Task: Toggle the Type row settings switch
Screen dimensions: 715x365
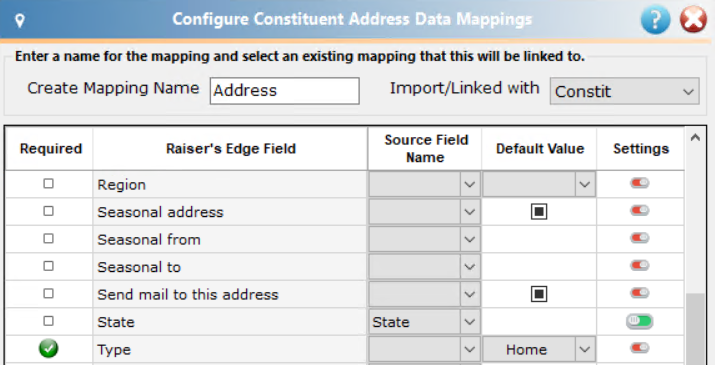Action: 640,348
